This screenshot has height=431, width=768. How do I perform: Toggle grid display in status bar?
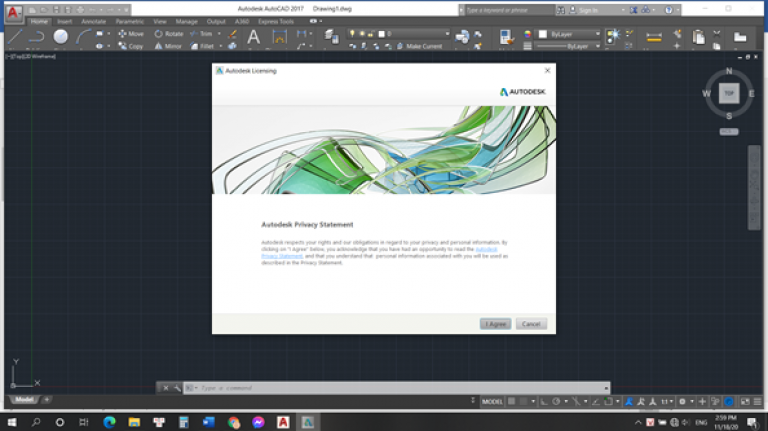[511, 402]
